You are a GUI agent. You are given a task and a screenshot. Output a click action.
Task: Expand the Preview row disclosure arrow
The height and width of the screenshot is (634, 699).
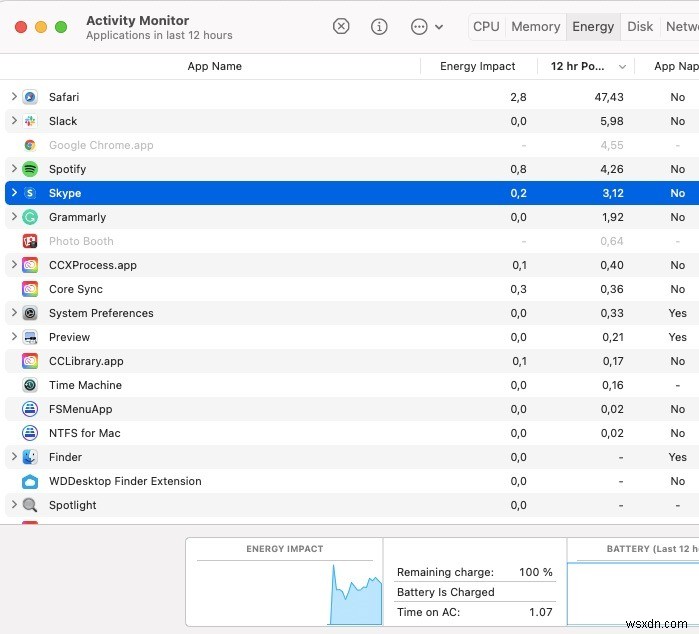point(14,337)
